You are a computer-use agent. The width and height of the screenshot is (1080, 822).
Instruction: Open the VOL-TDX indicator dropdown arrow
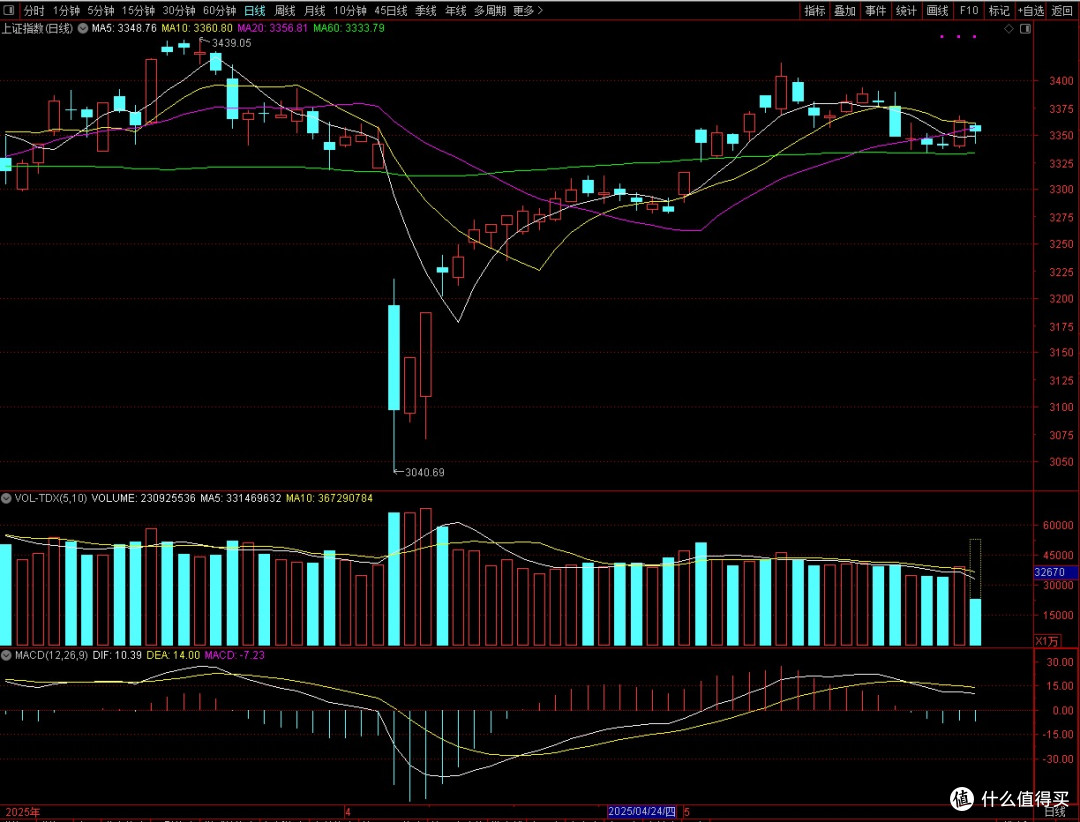[6, 498]
